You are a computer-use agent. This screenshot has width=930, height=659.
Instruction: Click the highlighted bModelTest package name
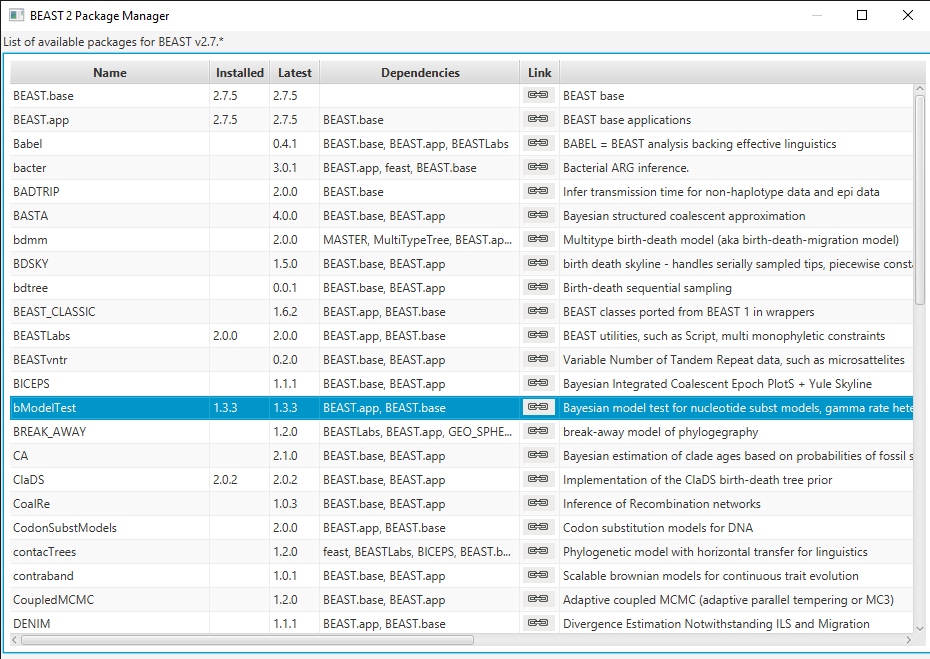pyautogui.click(x=44, y=408)
